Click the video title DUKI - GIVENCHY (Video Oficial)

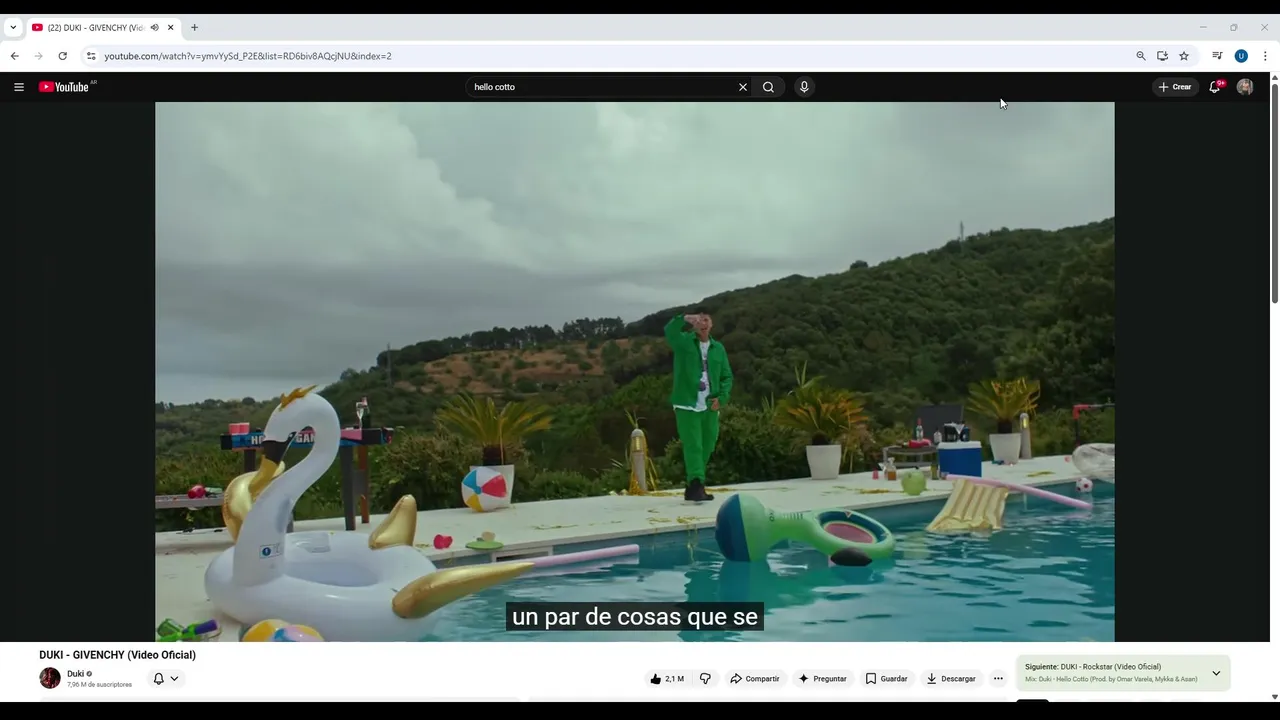[118, 655]
